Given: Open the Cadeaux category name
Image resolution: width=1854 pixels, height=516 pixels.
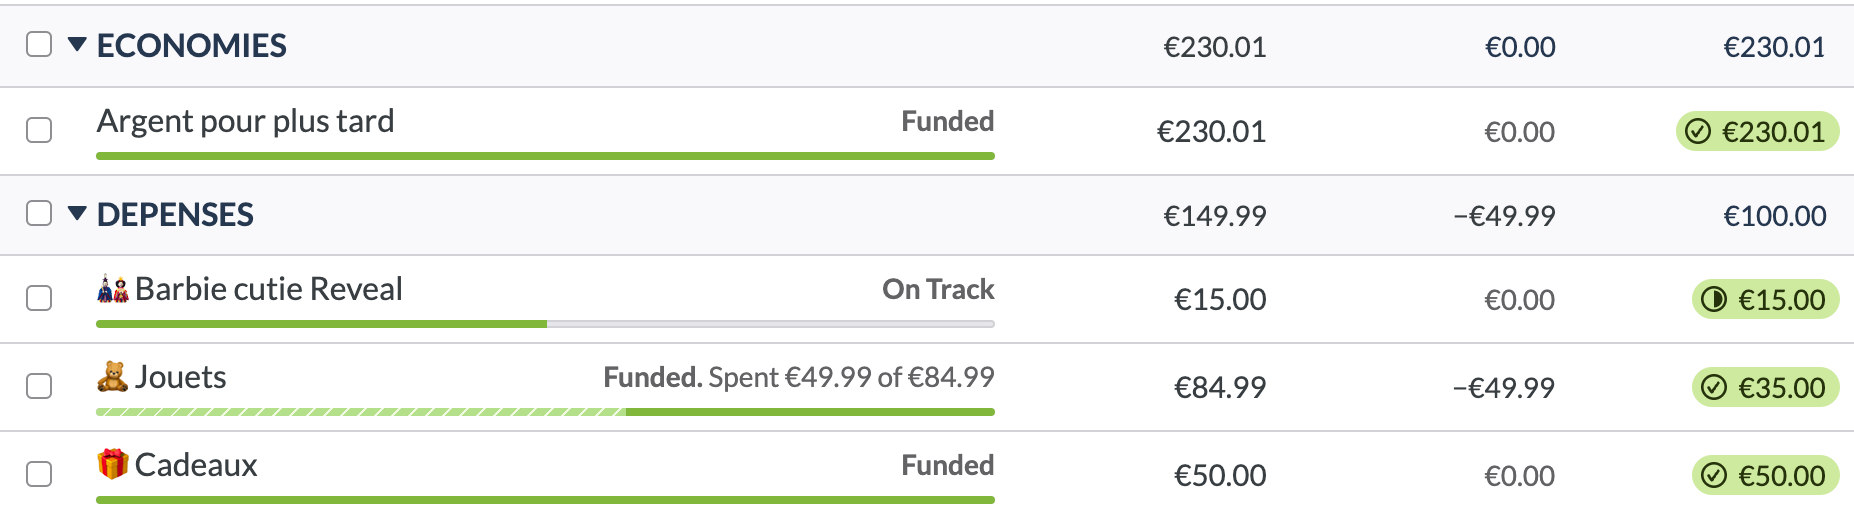Looking at the screenshot, I should [196, 465].
